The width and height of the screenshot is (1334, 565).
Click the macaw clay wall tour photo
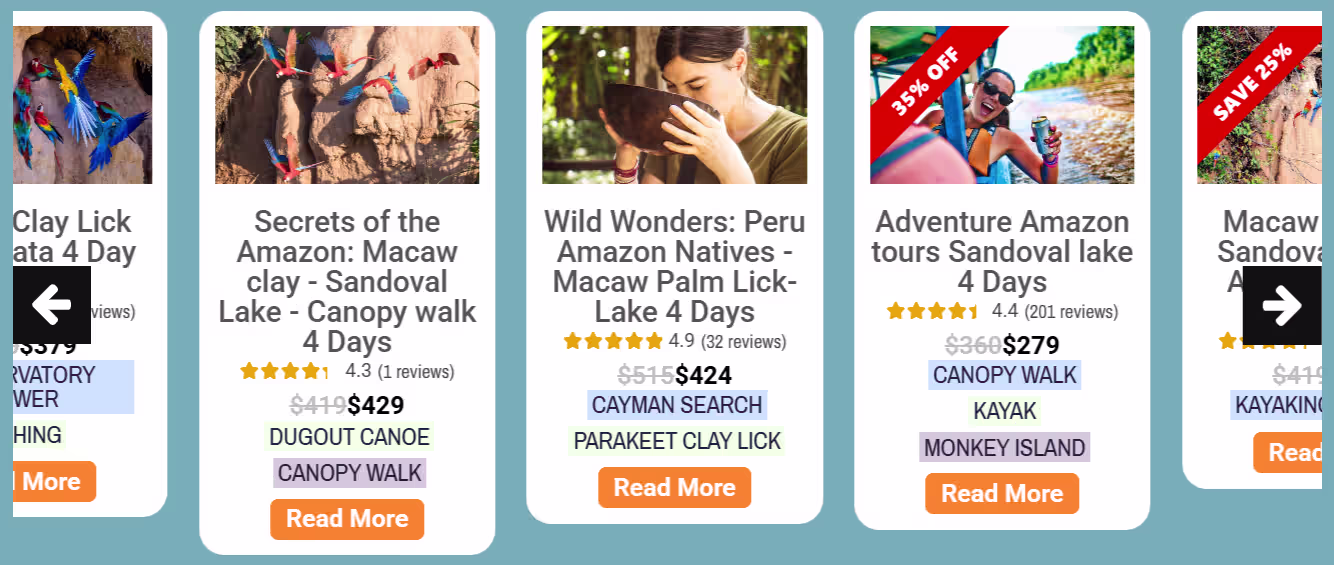(347, 105)
